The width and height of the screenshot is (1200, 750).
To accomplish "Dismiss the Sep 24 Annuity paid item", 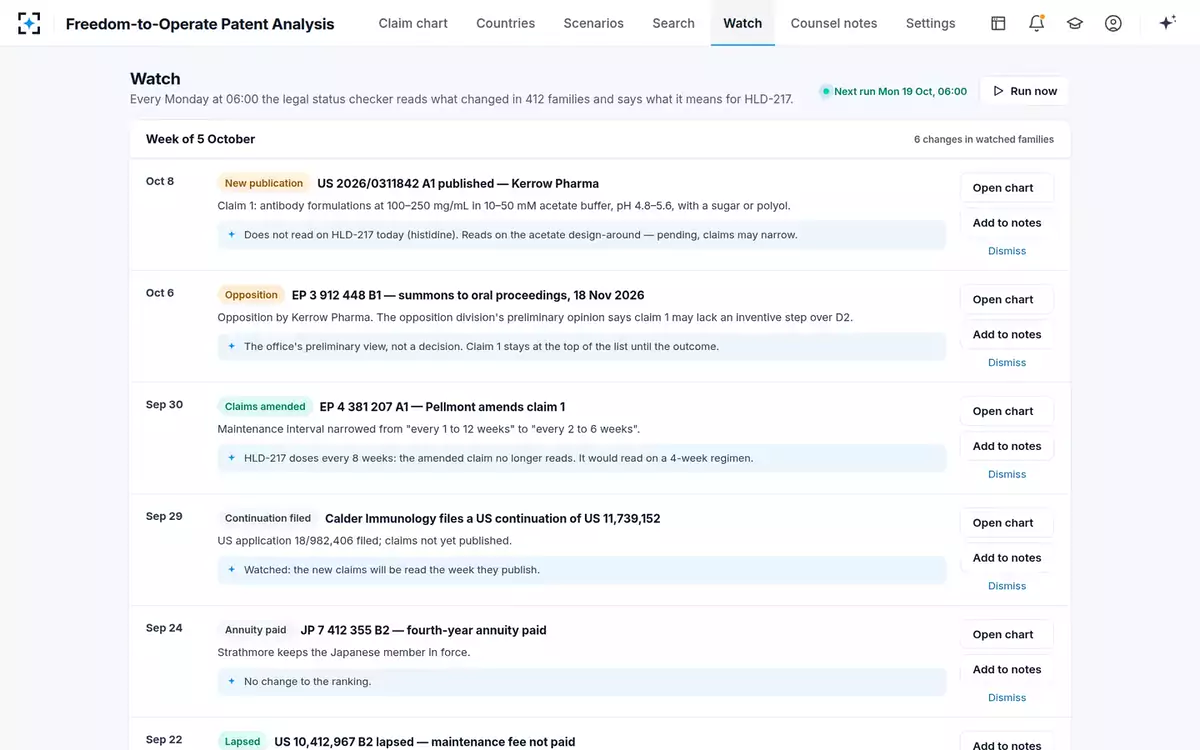I will coord(1007,698).
